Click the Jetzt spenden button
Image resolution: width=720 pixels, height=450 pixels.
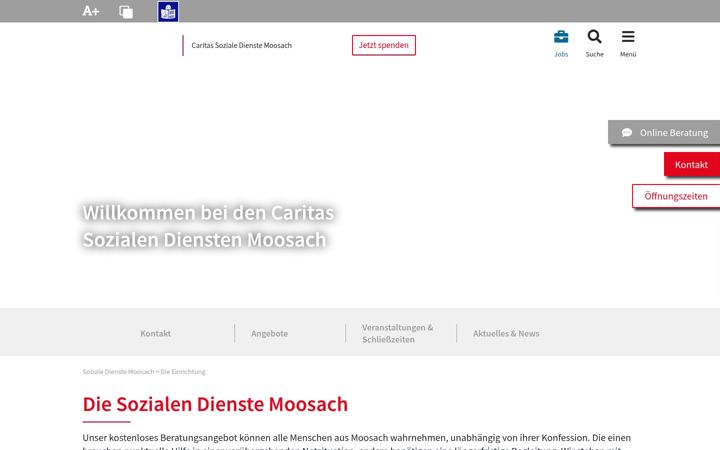click(x=384, y=45)
